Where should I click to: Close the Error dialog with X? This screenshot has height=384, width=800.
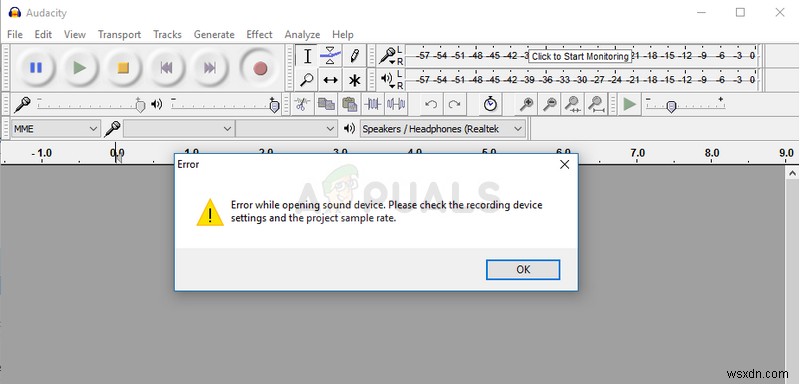(564, 164)
